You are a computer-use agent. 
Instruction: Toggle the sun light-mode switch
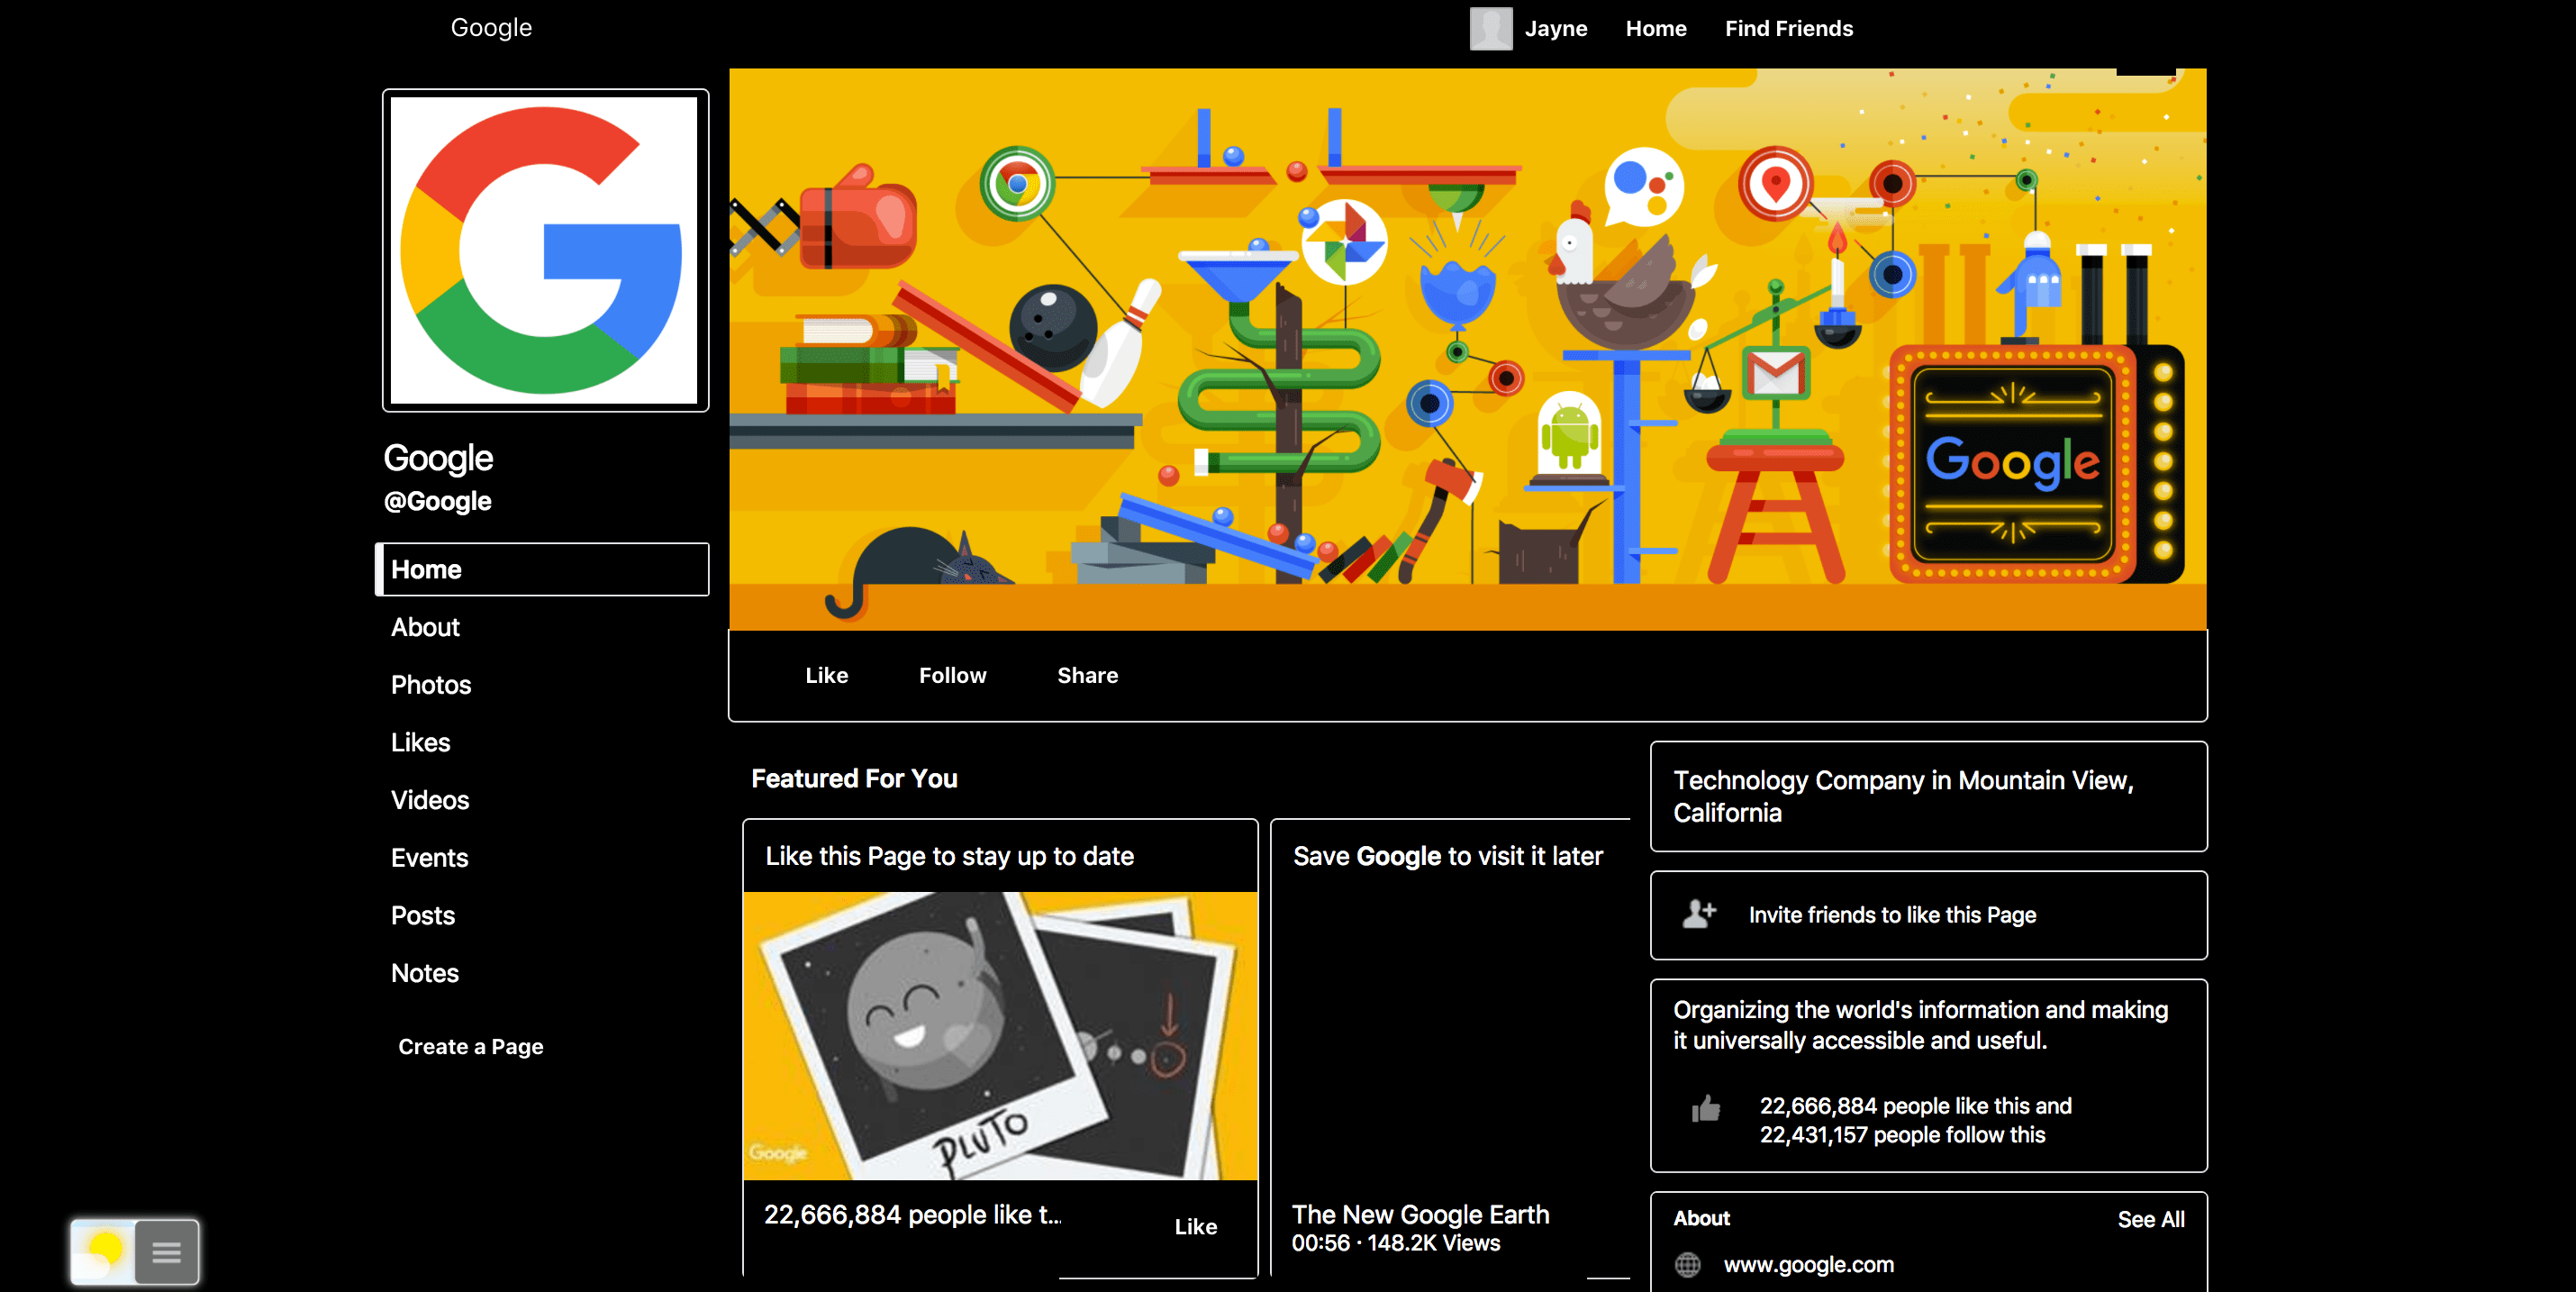(103, 1251)
